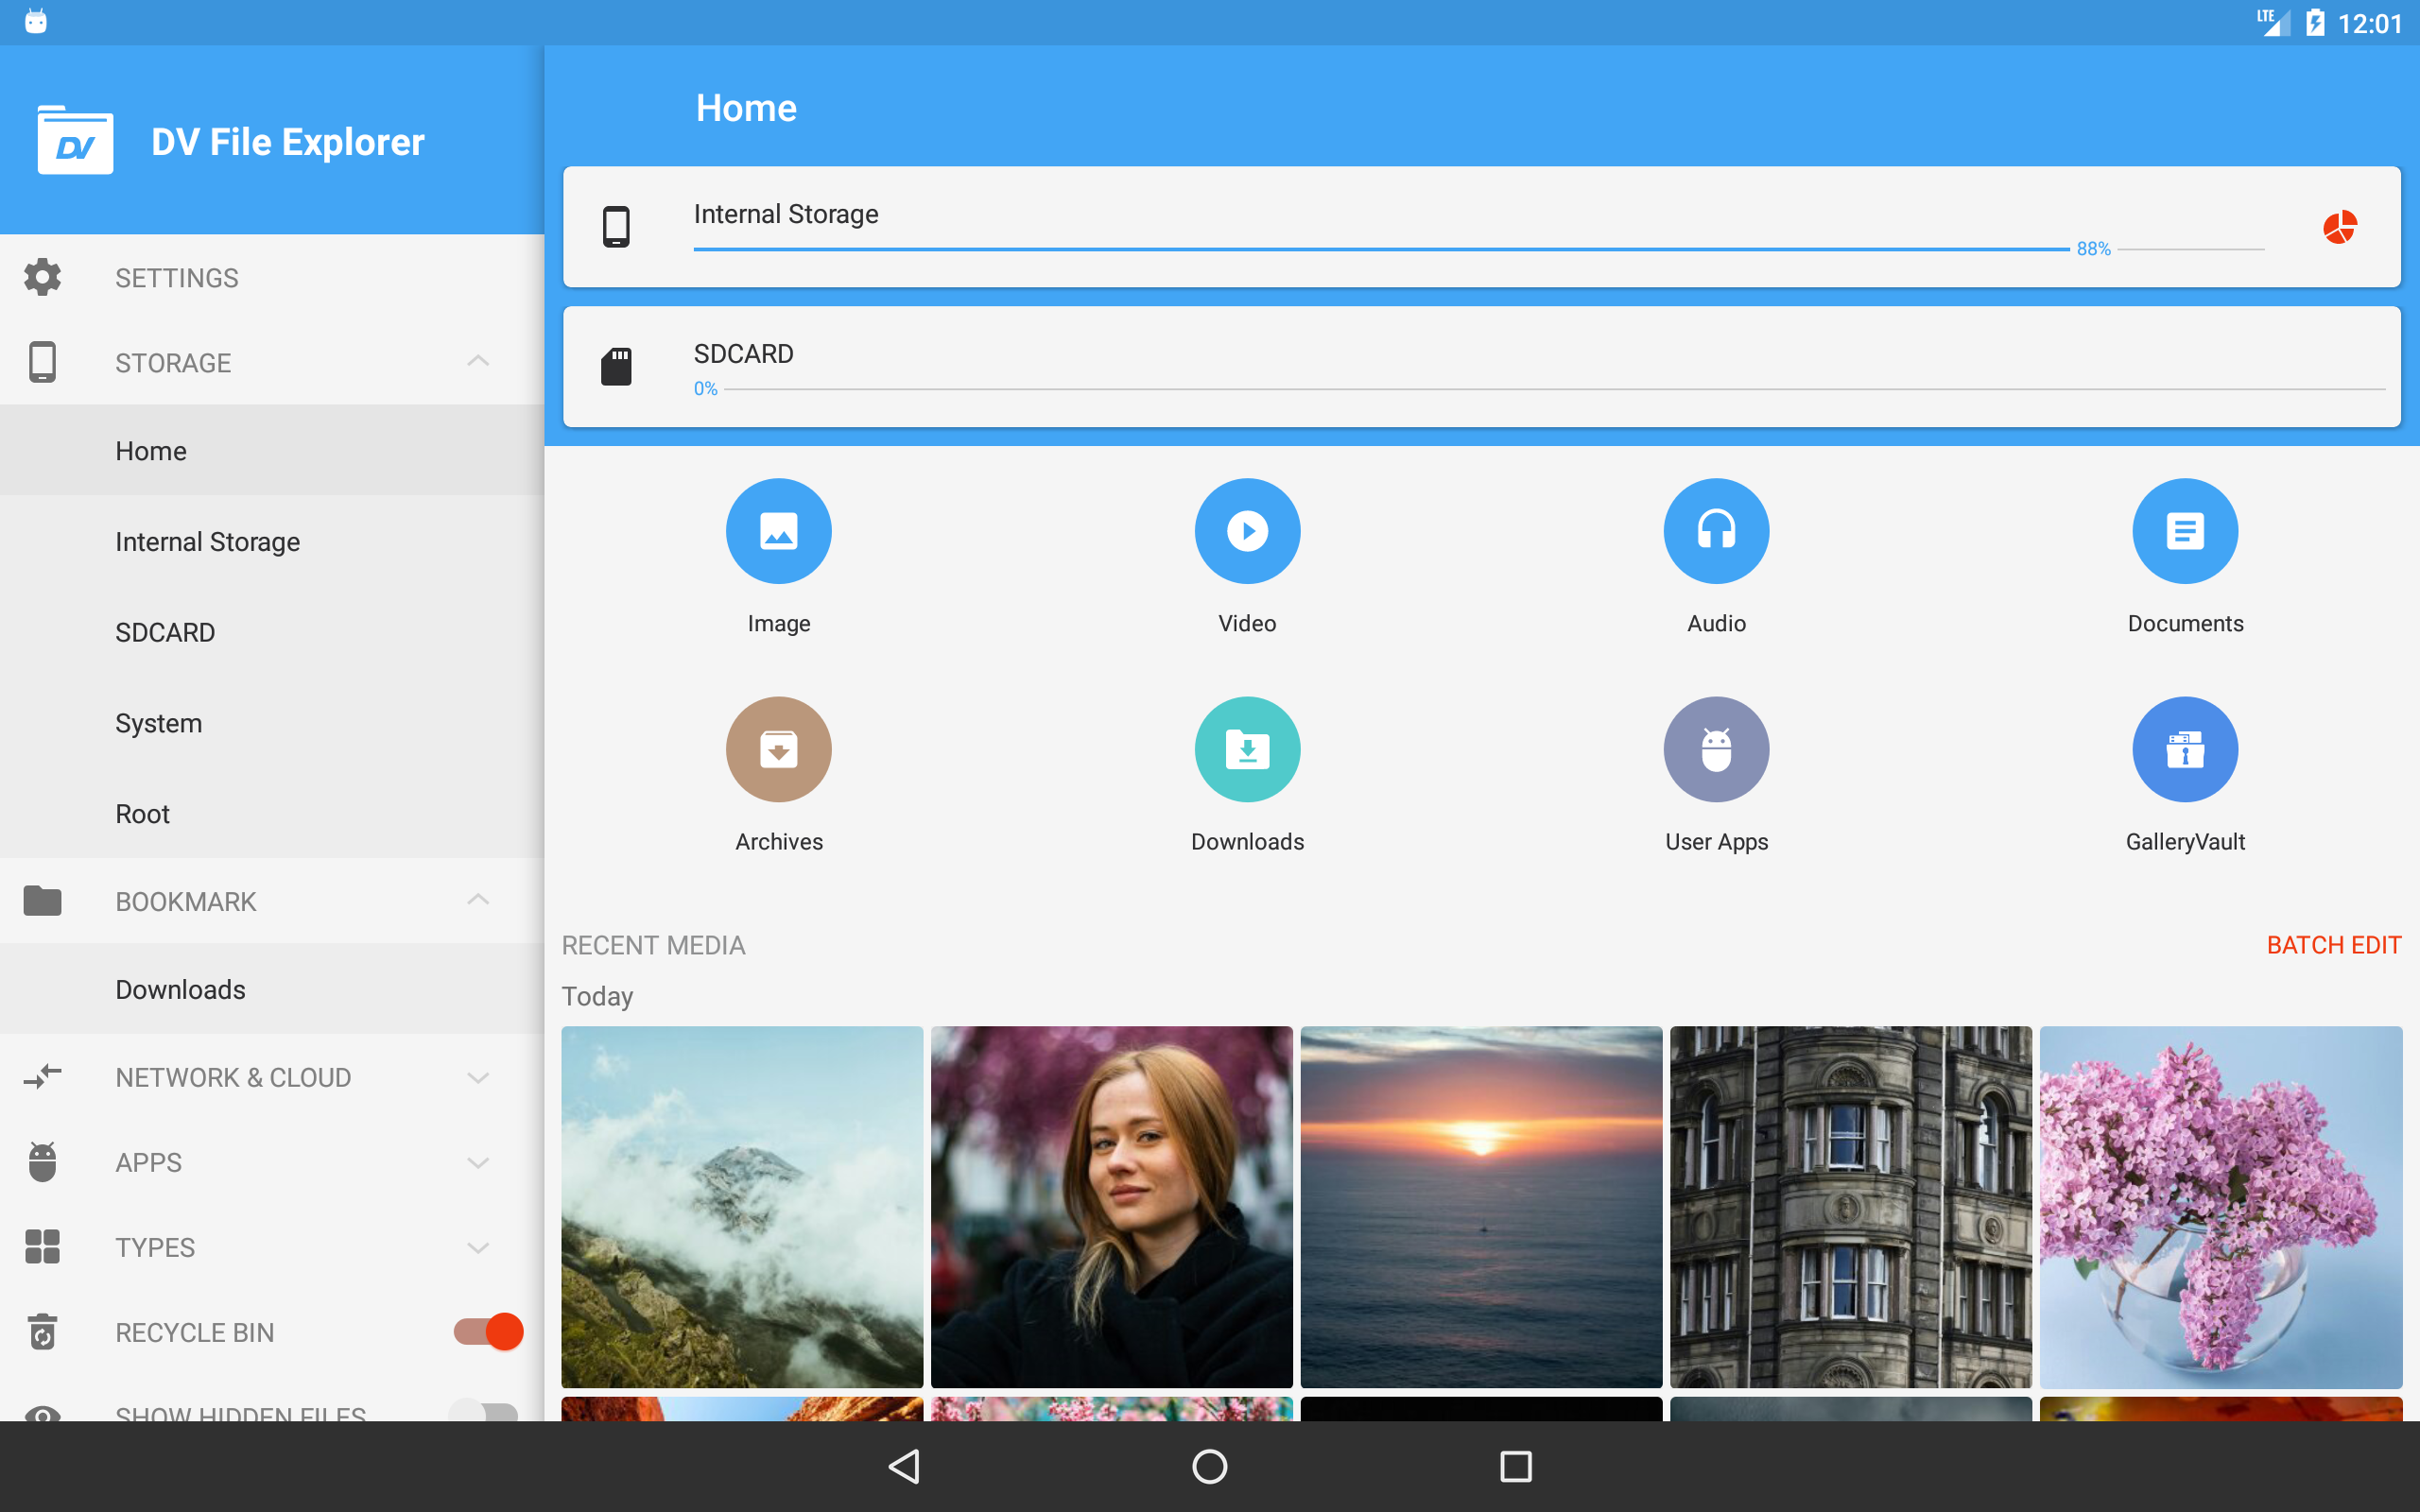Select SDCARD in the sidebar
The width and height of the screenshot is (2420, 1512).
[x=272, y=632]
